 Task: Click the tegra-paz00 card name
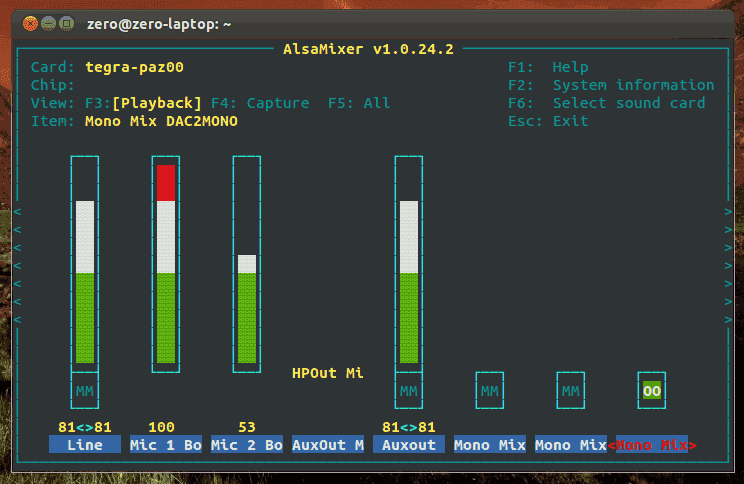tap(134, 67)
